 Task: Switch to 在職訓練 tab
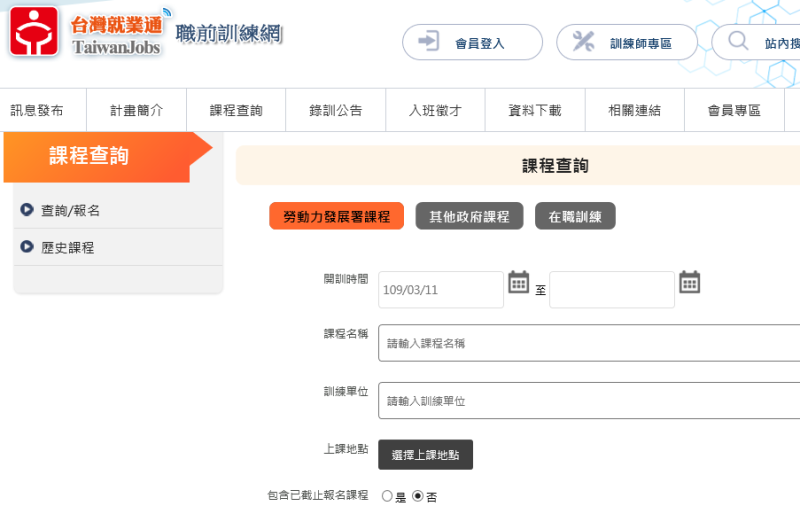tap(575, 216)
